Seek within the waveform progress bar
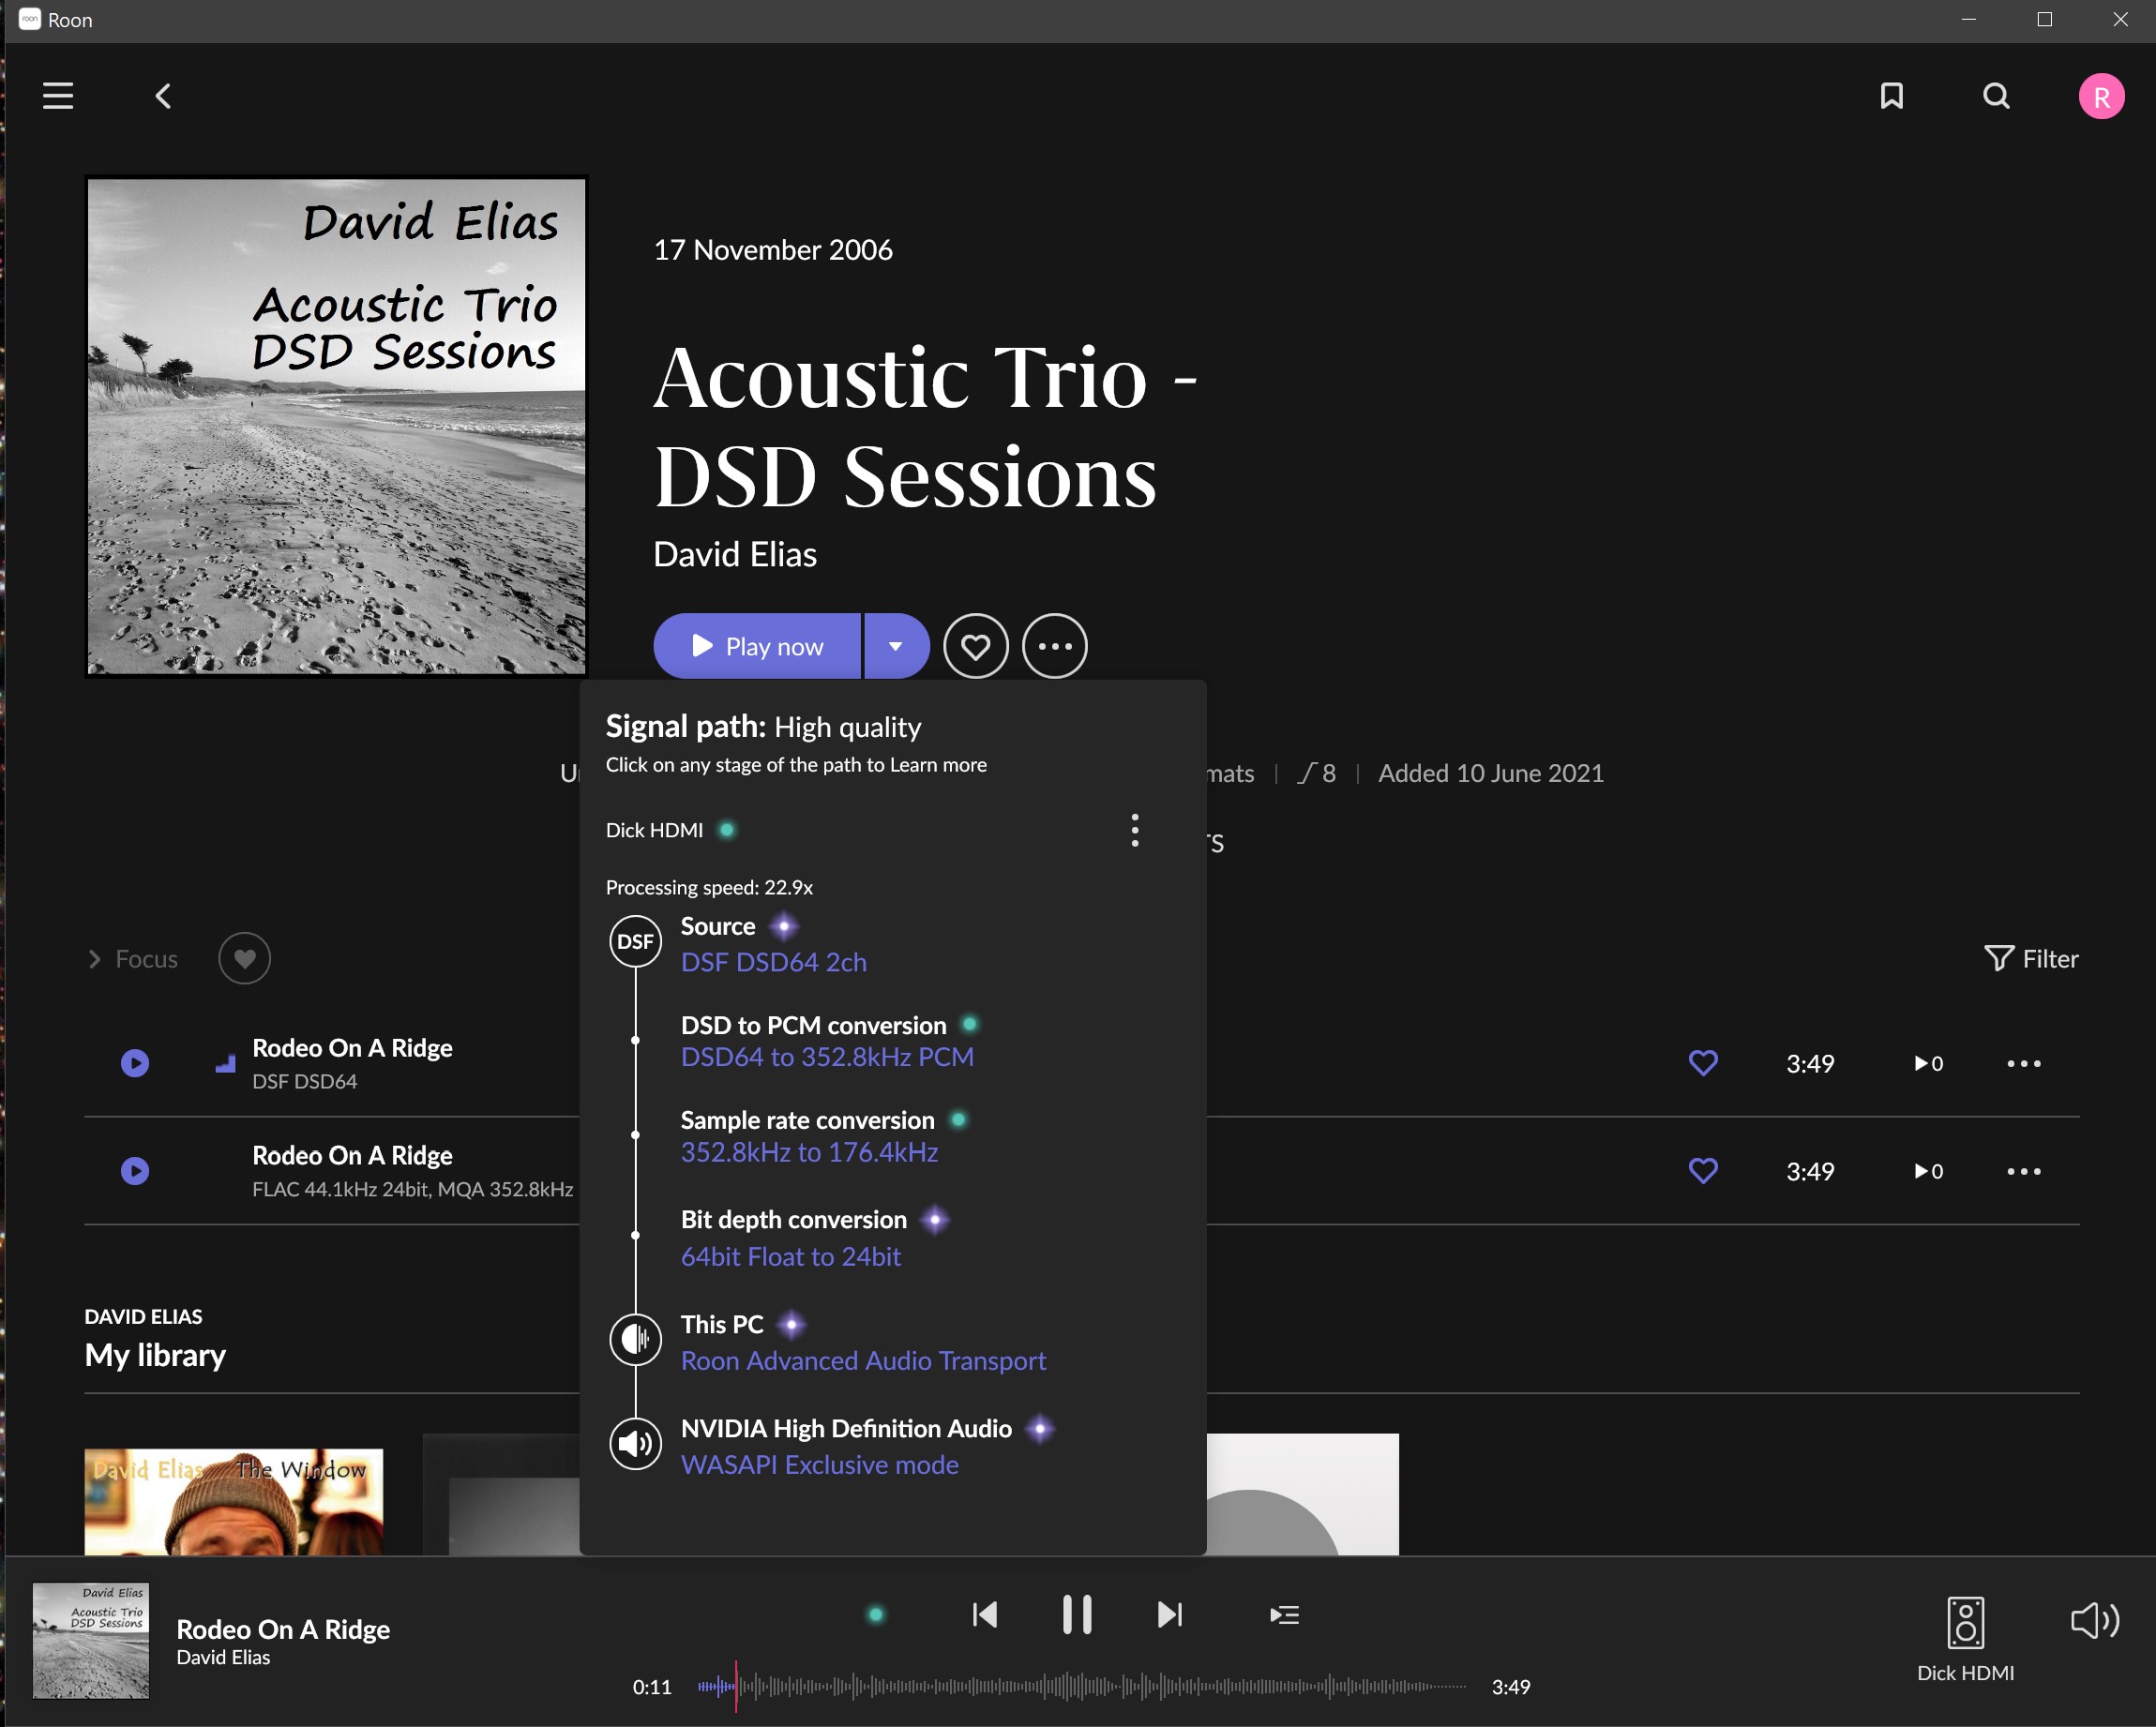 click(1082, 1686)
